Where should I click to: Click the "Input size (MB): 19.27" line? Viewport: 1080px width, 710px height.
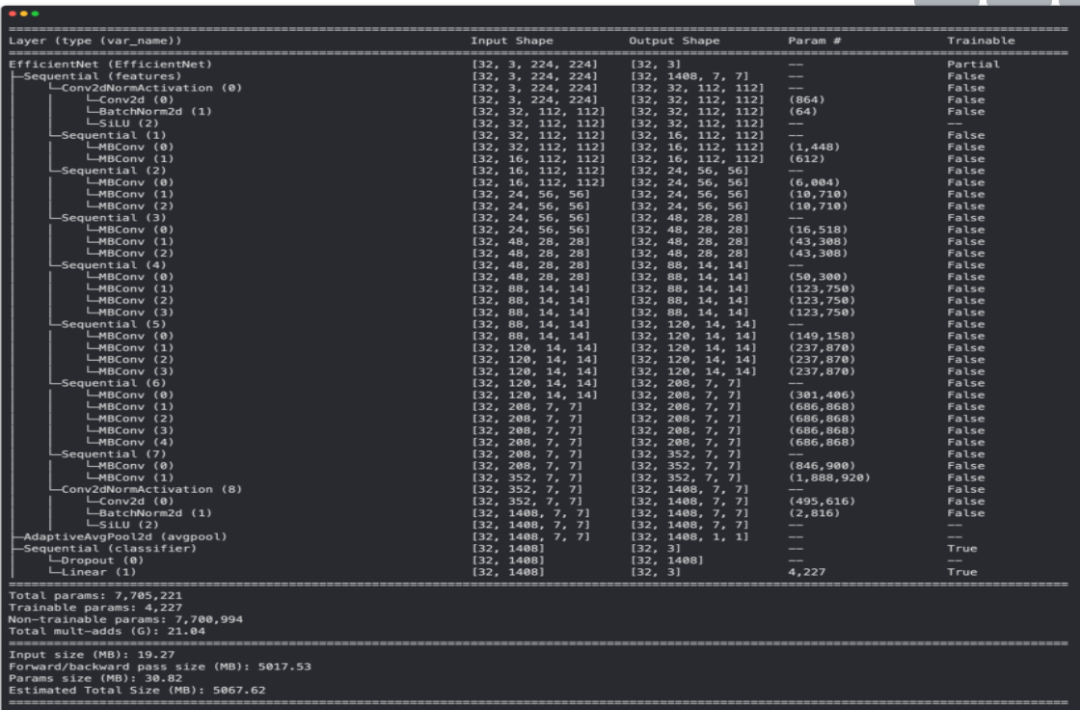coord(92,654)
